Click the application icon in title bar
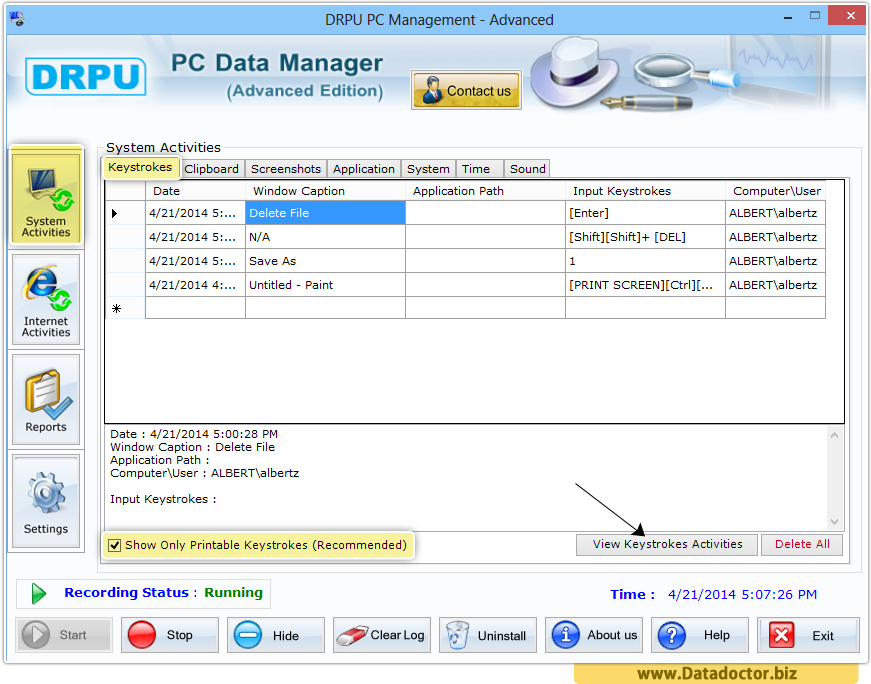Viewport: 871px width, 684px height. tap(17, 19)
